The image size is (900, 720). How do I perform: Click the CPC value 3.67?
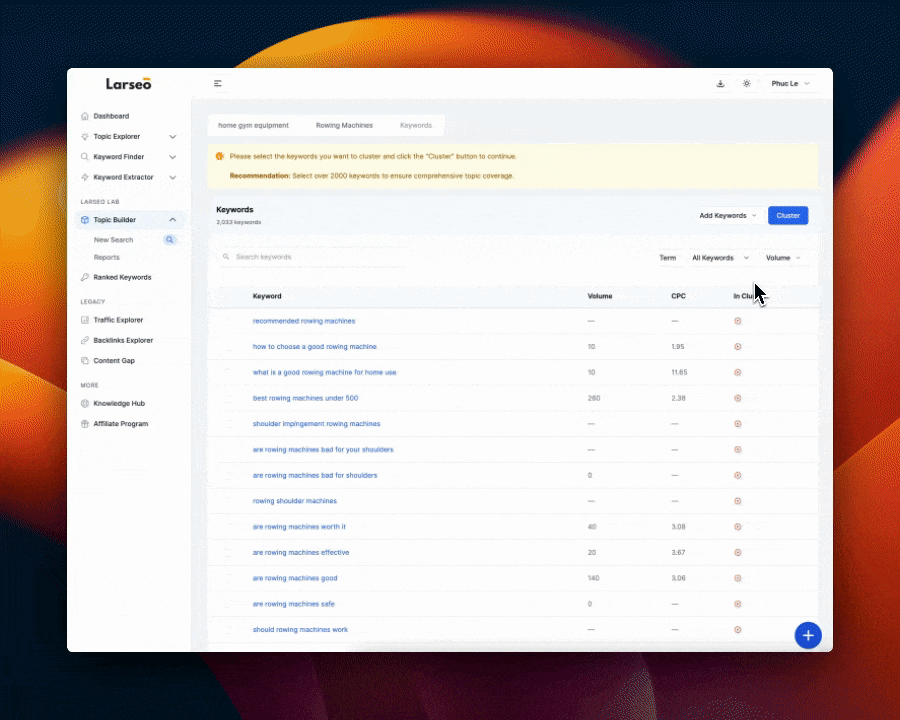click(678, 552)
